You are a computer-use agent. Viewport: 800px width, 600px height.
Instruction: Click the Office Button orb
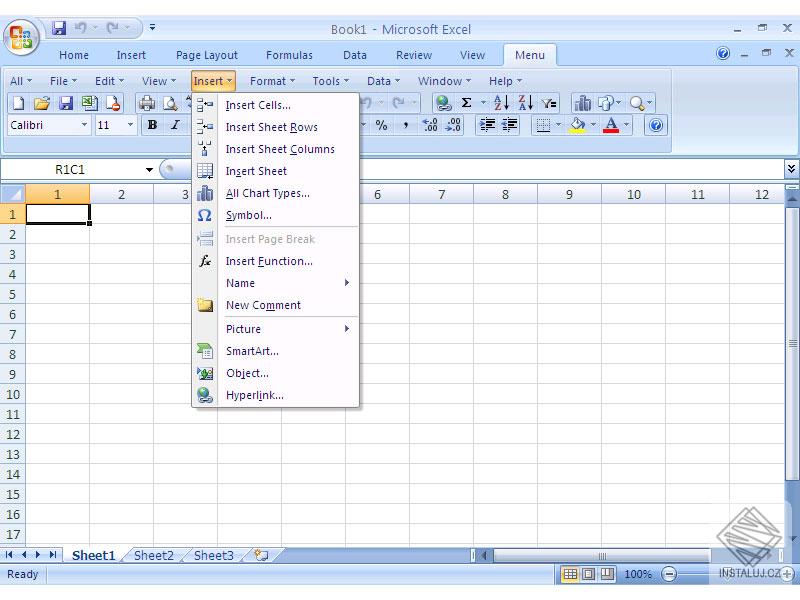click(x=21, y=38)
